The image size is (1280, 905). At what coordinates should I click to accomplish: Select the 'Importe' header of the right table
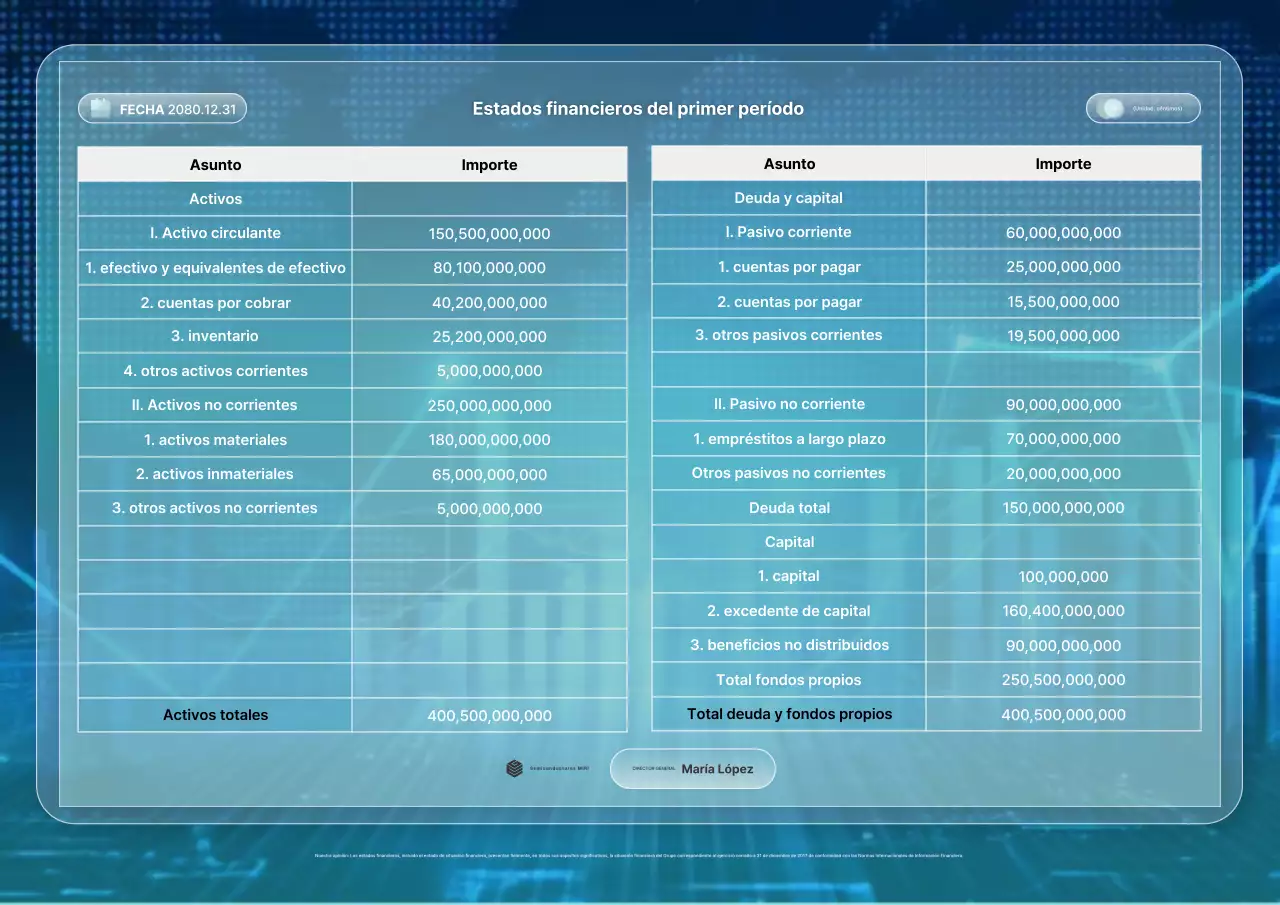point(1063,163)
